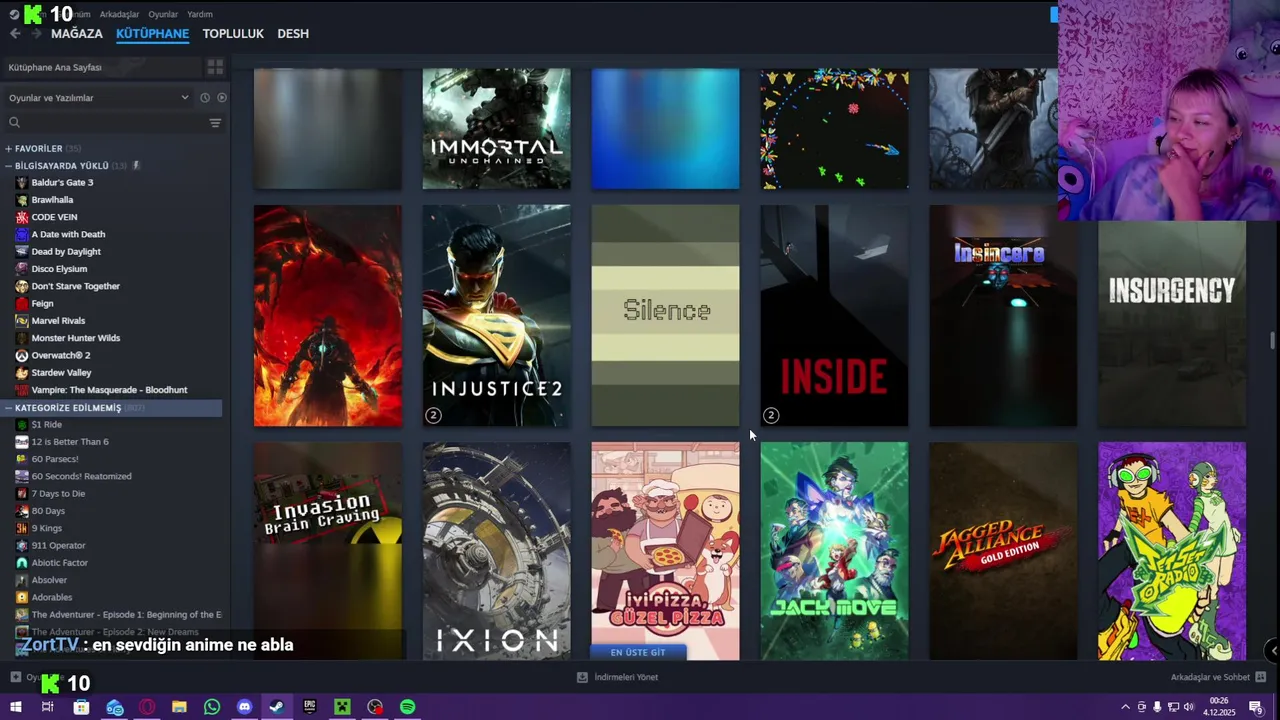
Task: Open Insincere game cover
Action: coord(1003,316)
